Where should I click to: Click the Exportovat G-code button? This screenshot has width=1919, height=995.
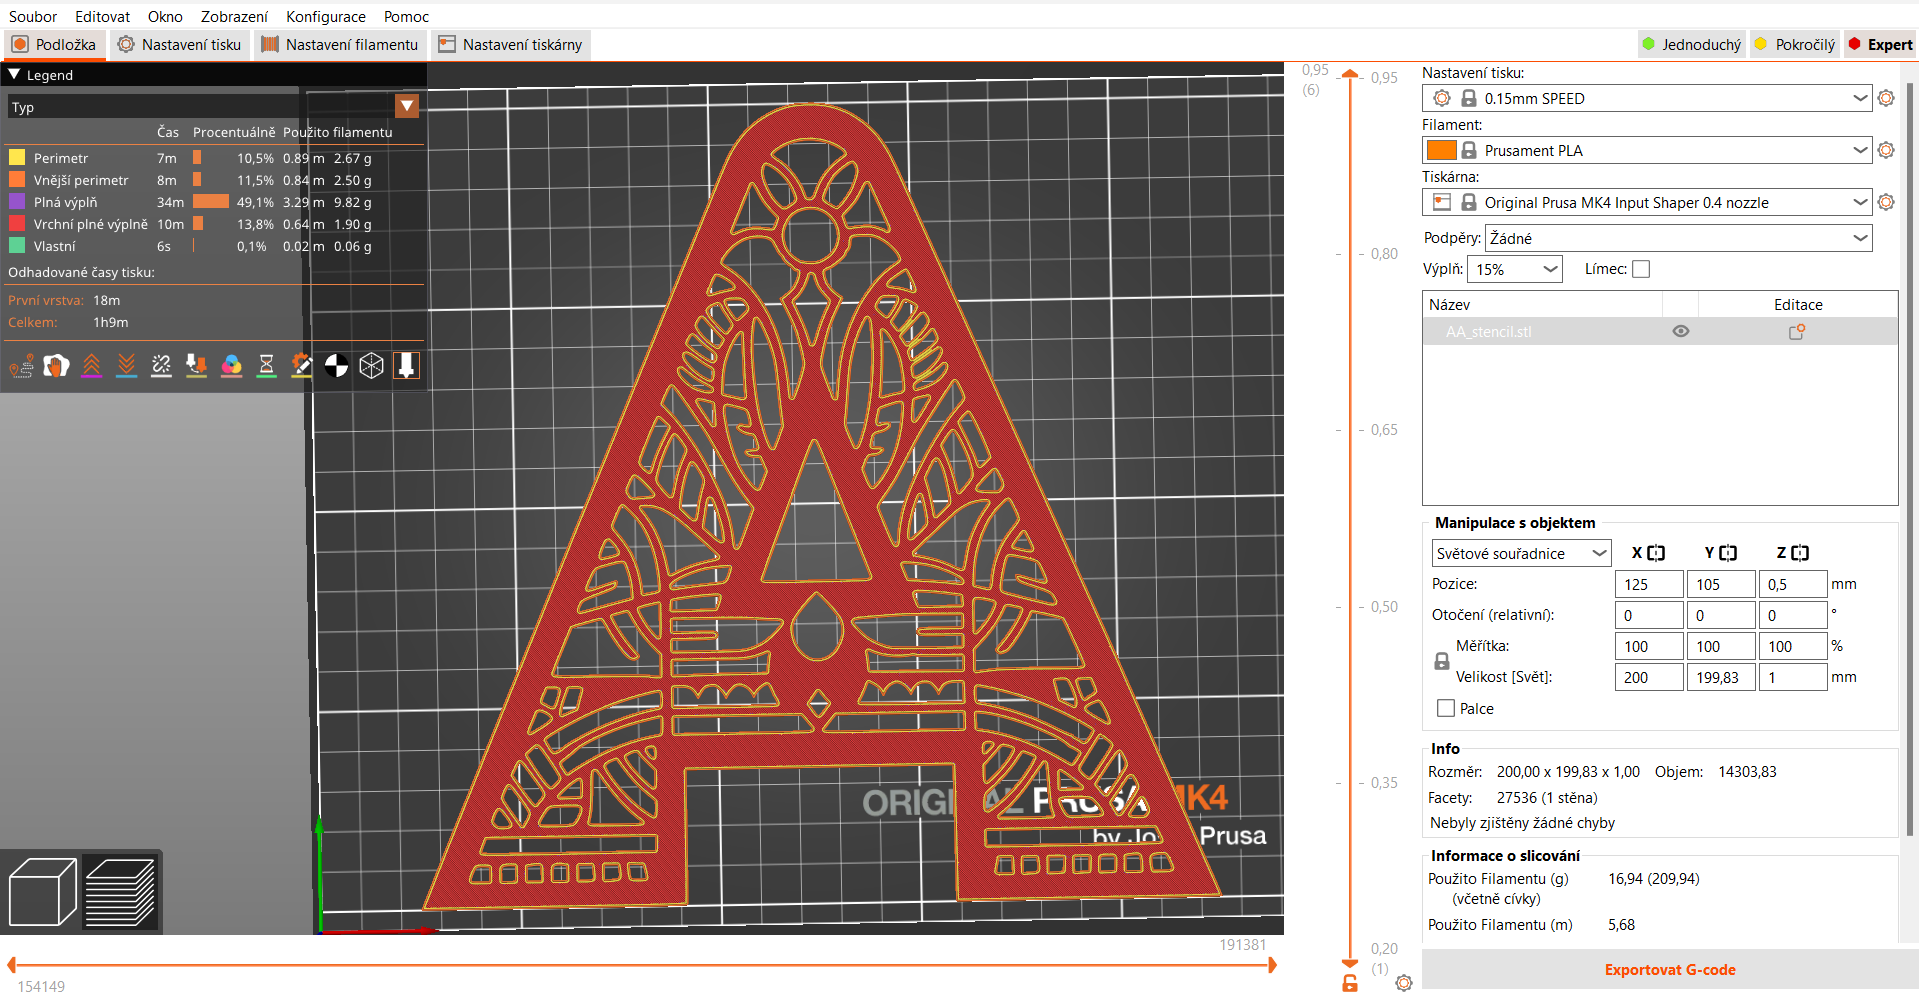(x=1670, y=969)
